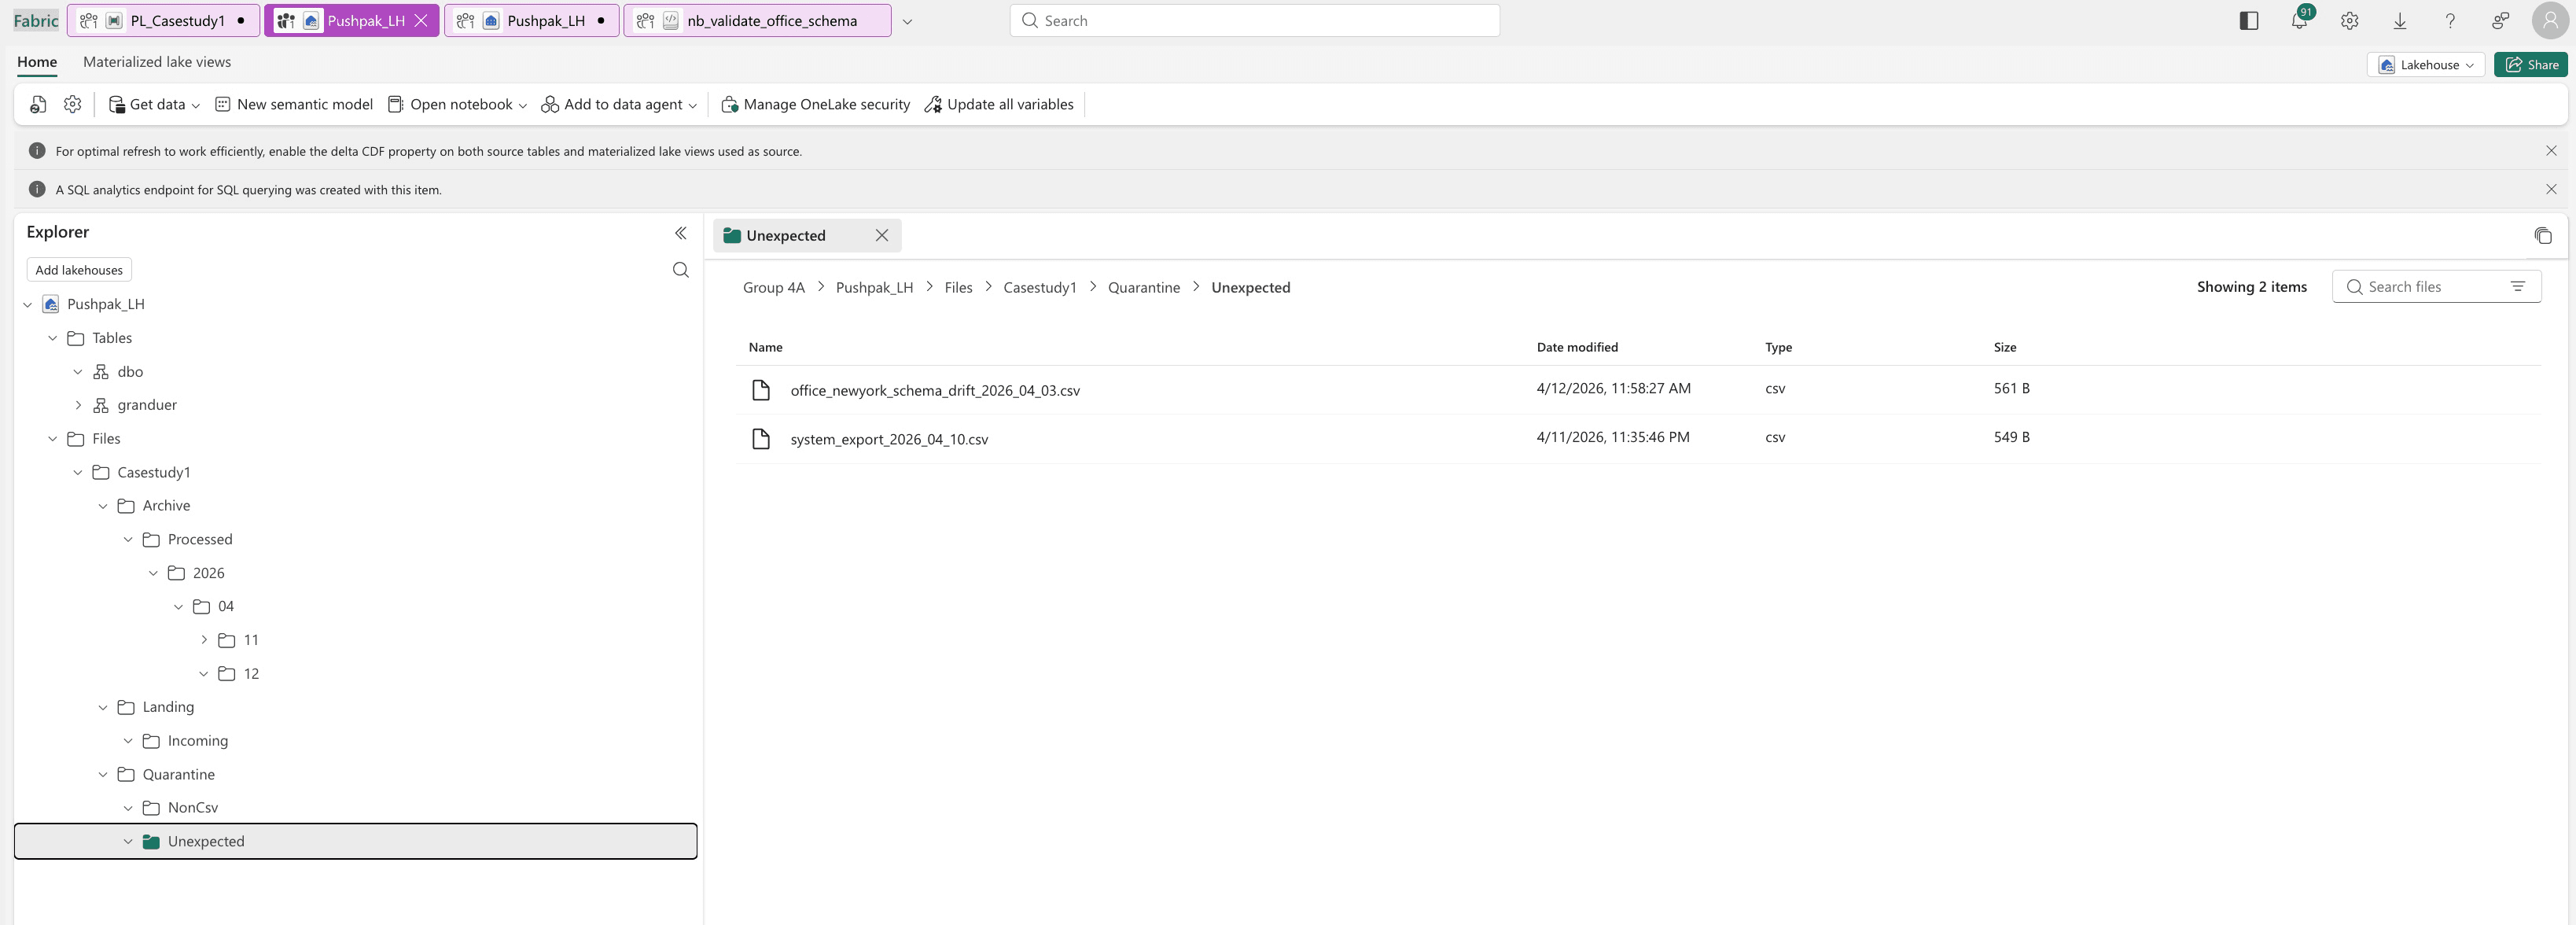Select the Incoming folder in the tree
This screenshot has width=2576, height=925.
[197, 741]
